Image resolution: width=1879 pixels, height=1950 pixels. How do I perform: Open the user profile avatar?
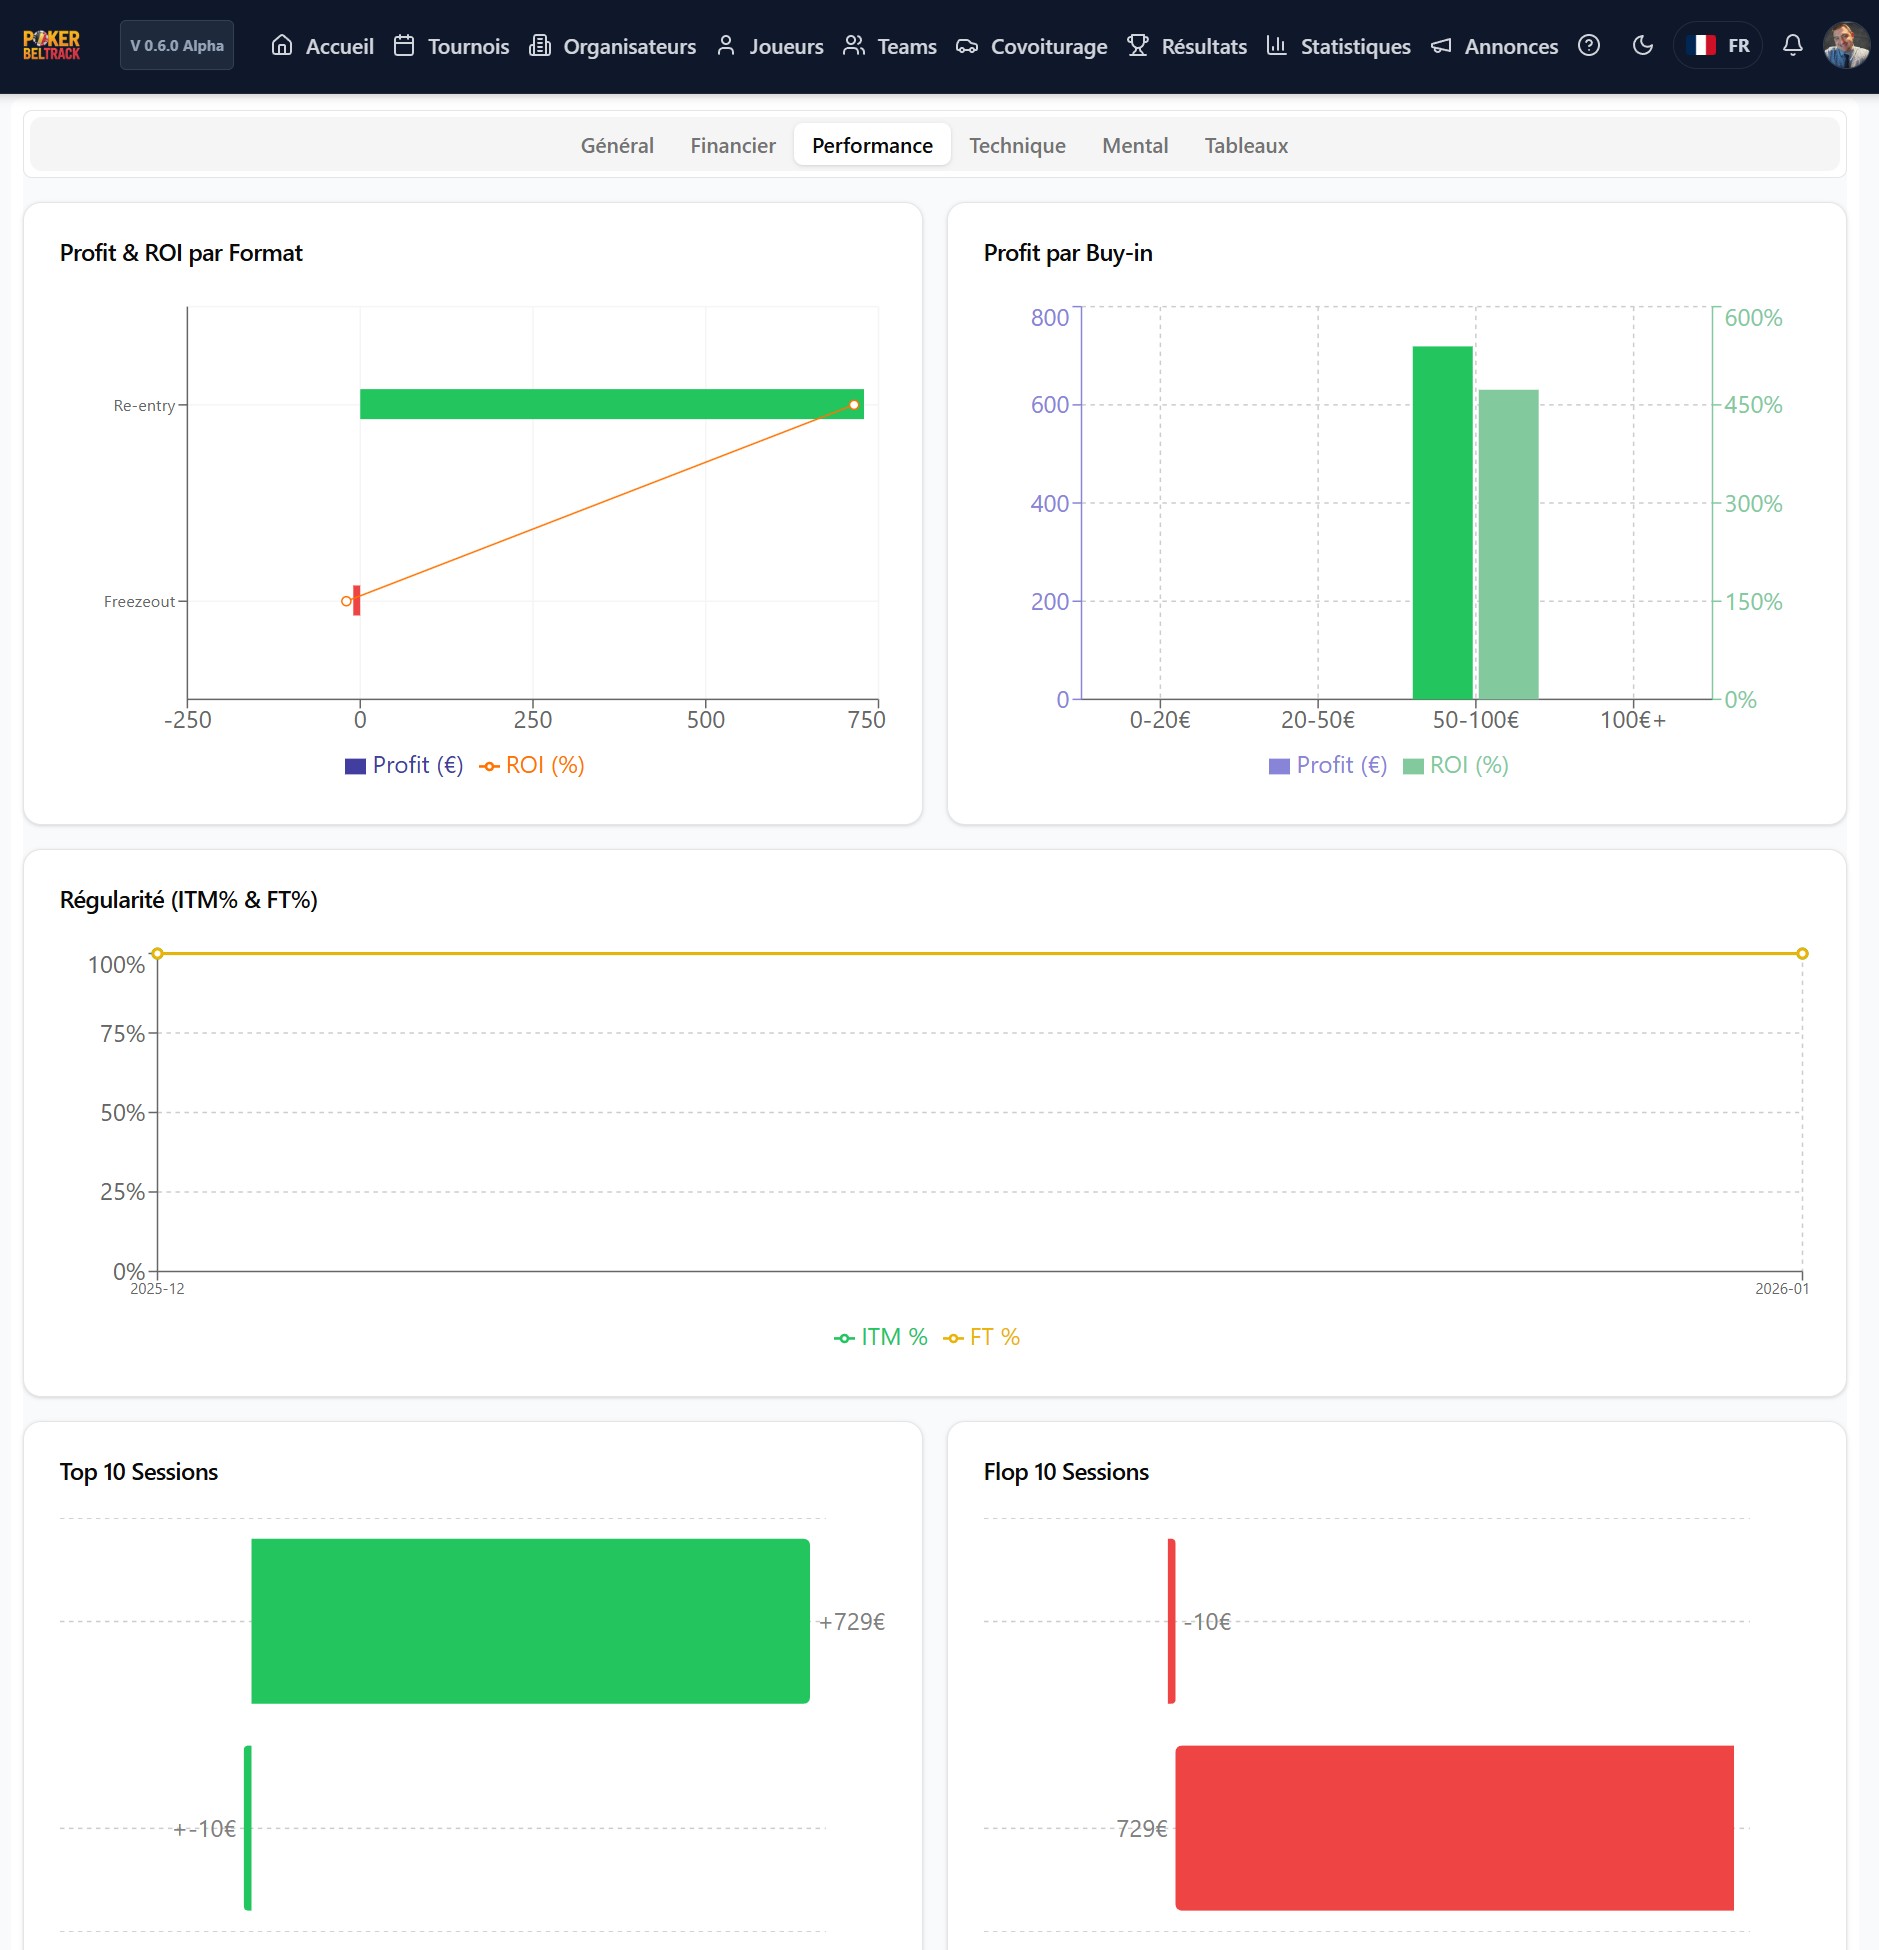pos(1845,45)
